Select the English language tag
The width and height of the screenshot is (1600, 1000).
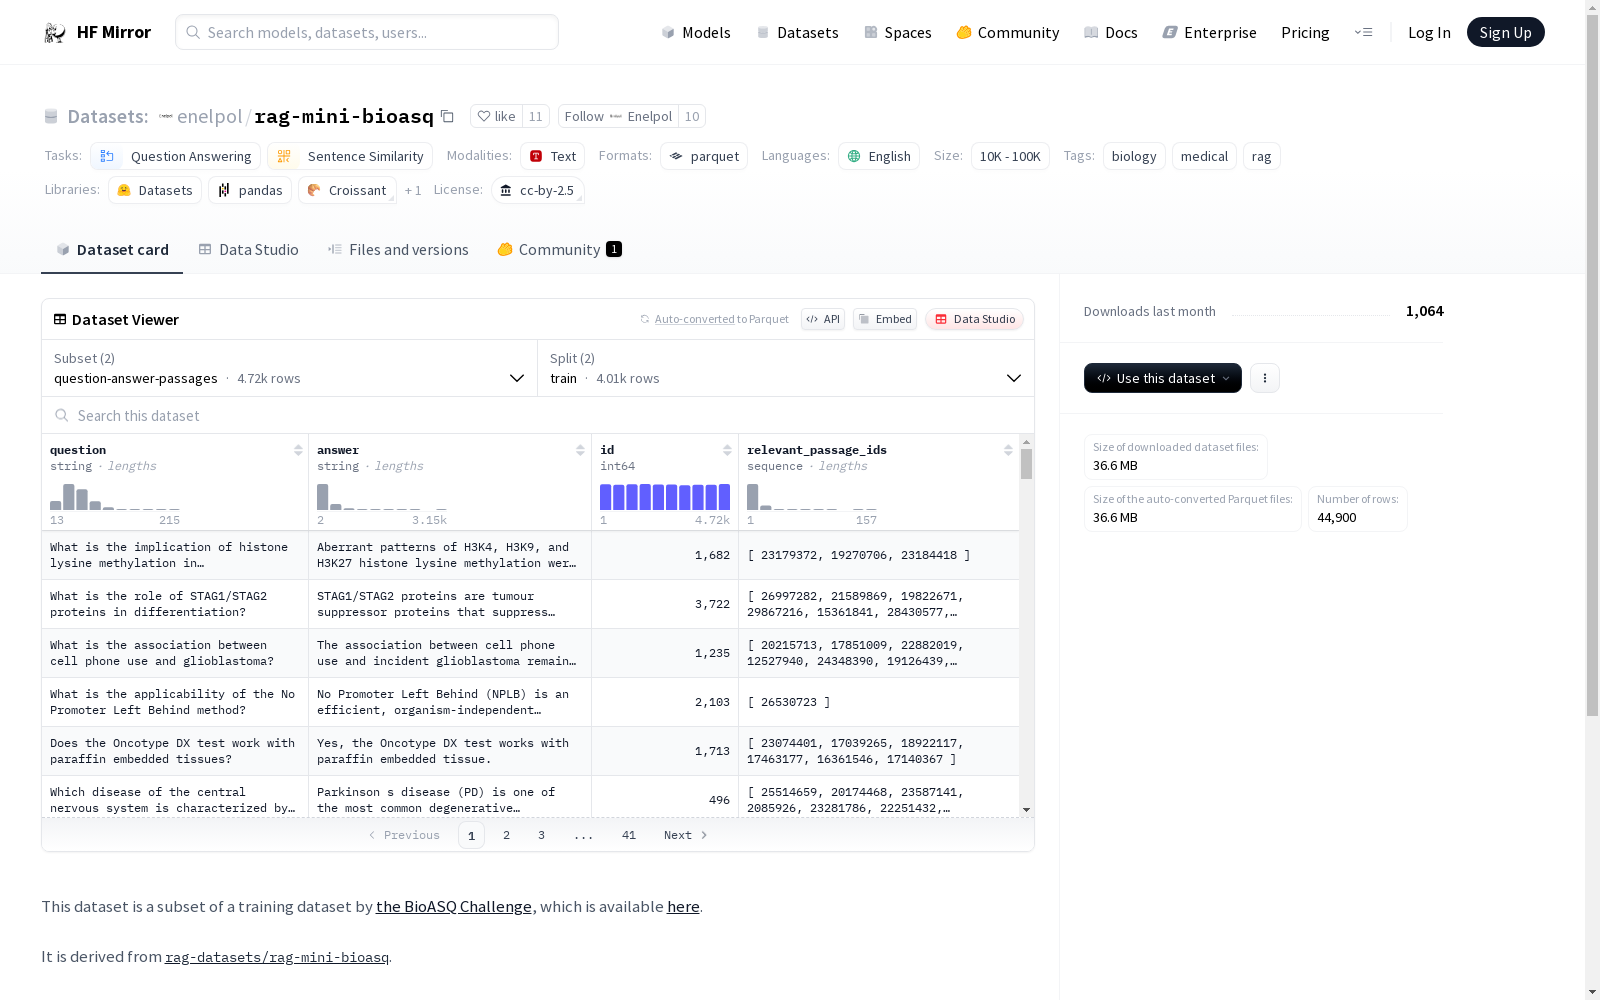click(x=879, y=156)
